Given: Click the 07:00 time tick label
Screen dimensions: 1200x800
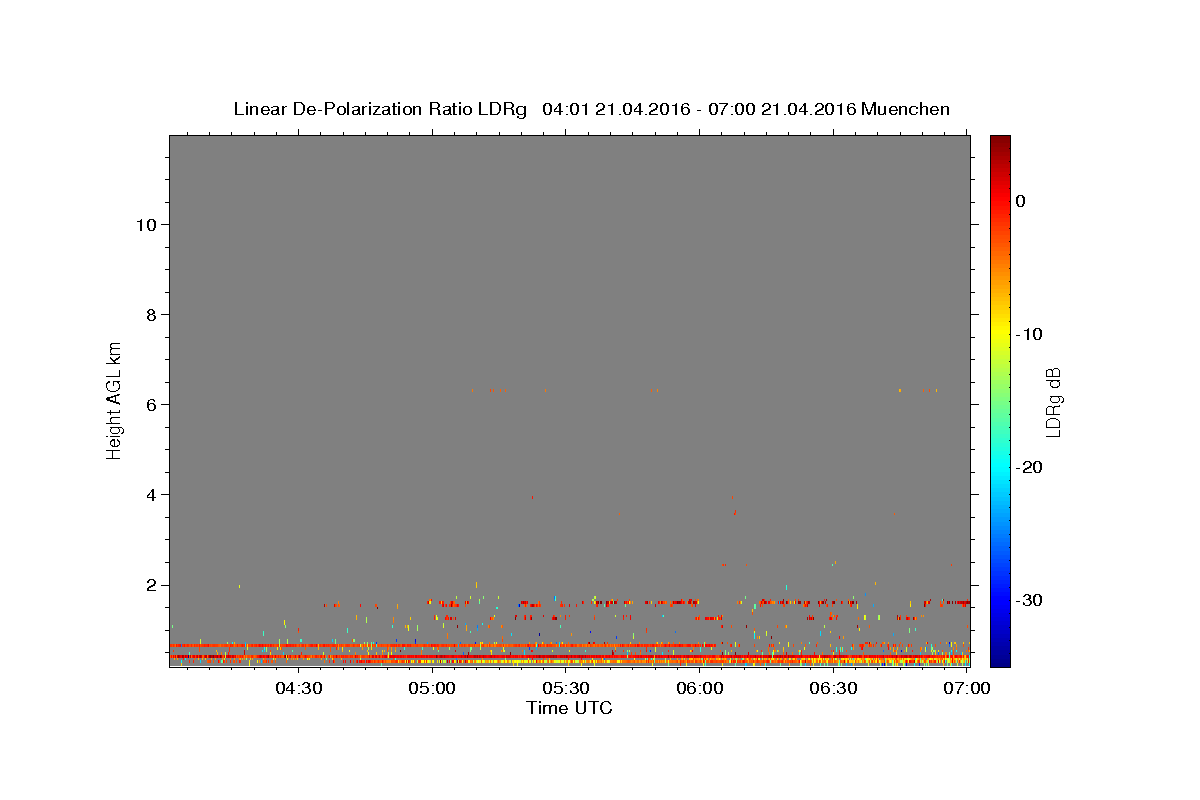Looking at the screenshot, I should click(967, 688).
